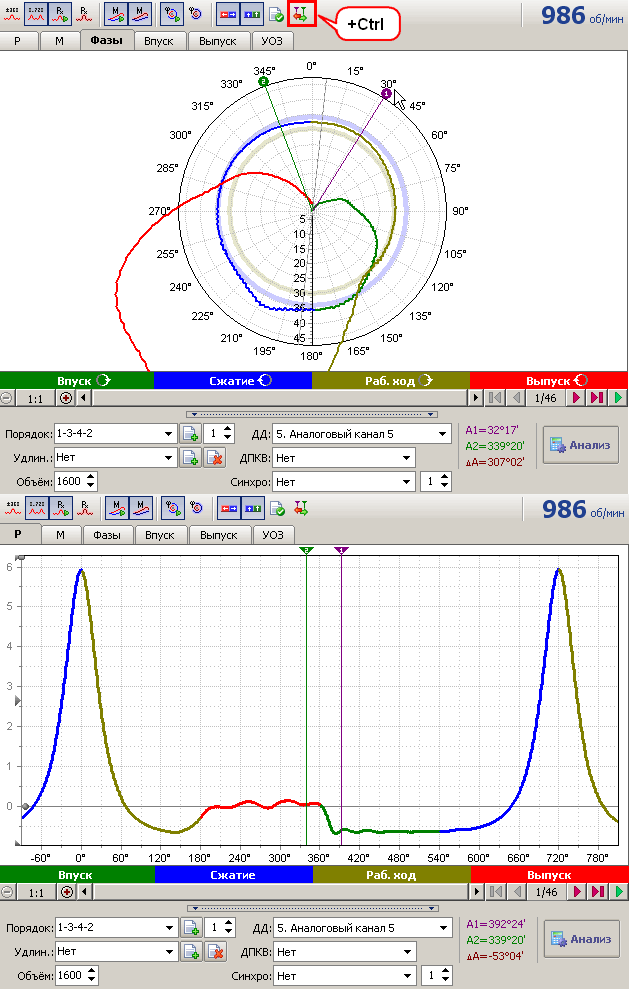Click the Анализ button in upper panel
629x989 pixels.
pos(580,445)
